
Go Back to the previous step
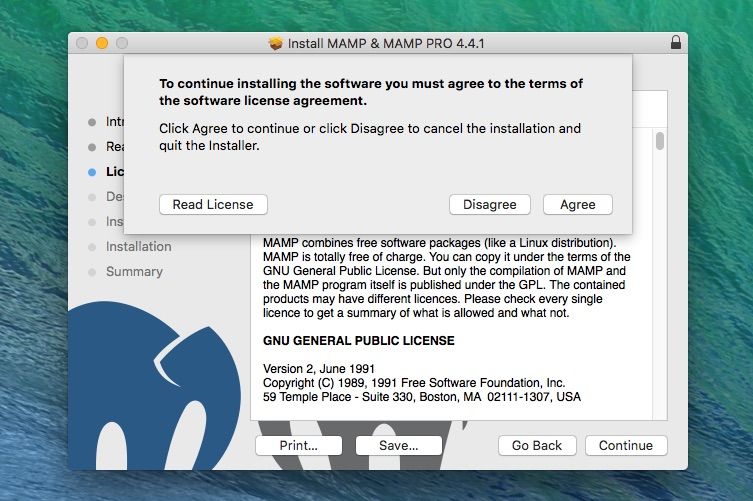pyautogui.click(x=537, y=446)
